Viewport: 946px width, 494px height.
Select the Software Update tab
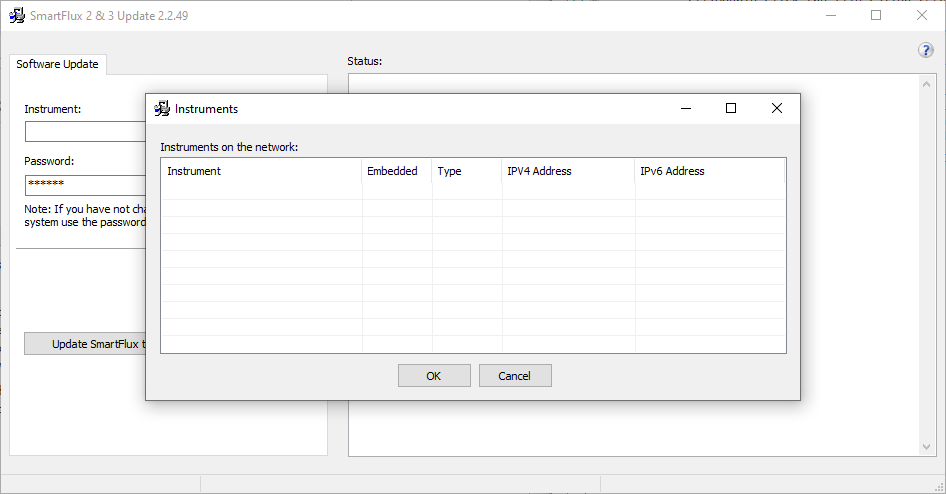point(57,64)
